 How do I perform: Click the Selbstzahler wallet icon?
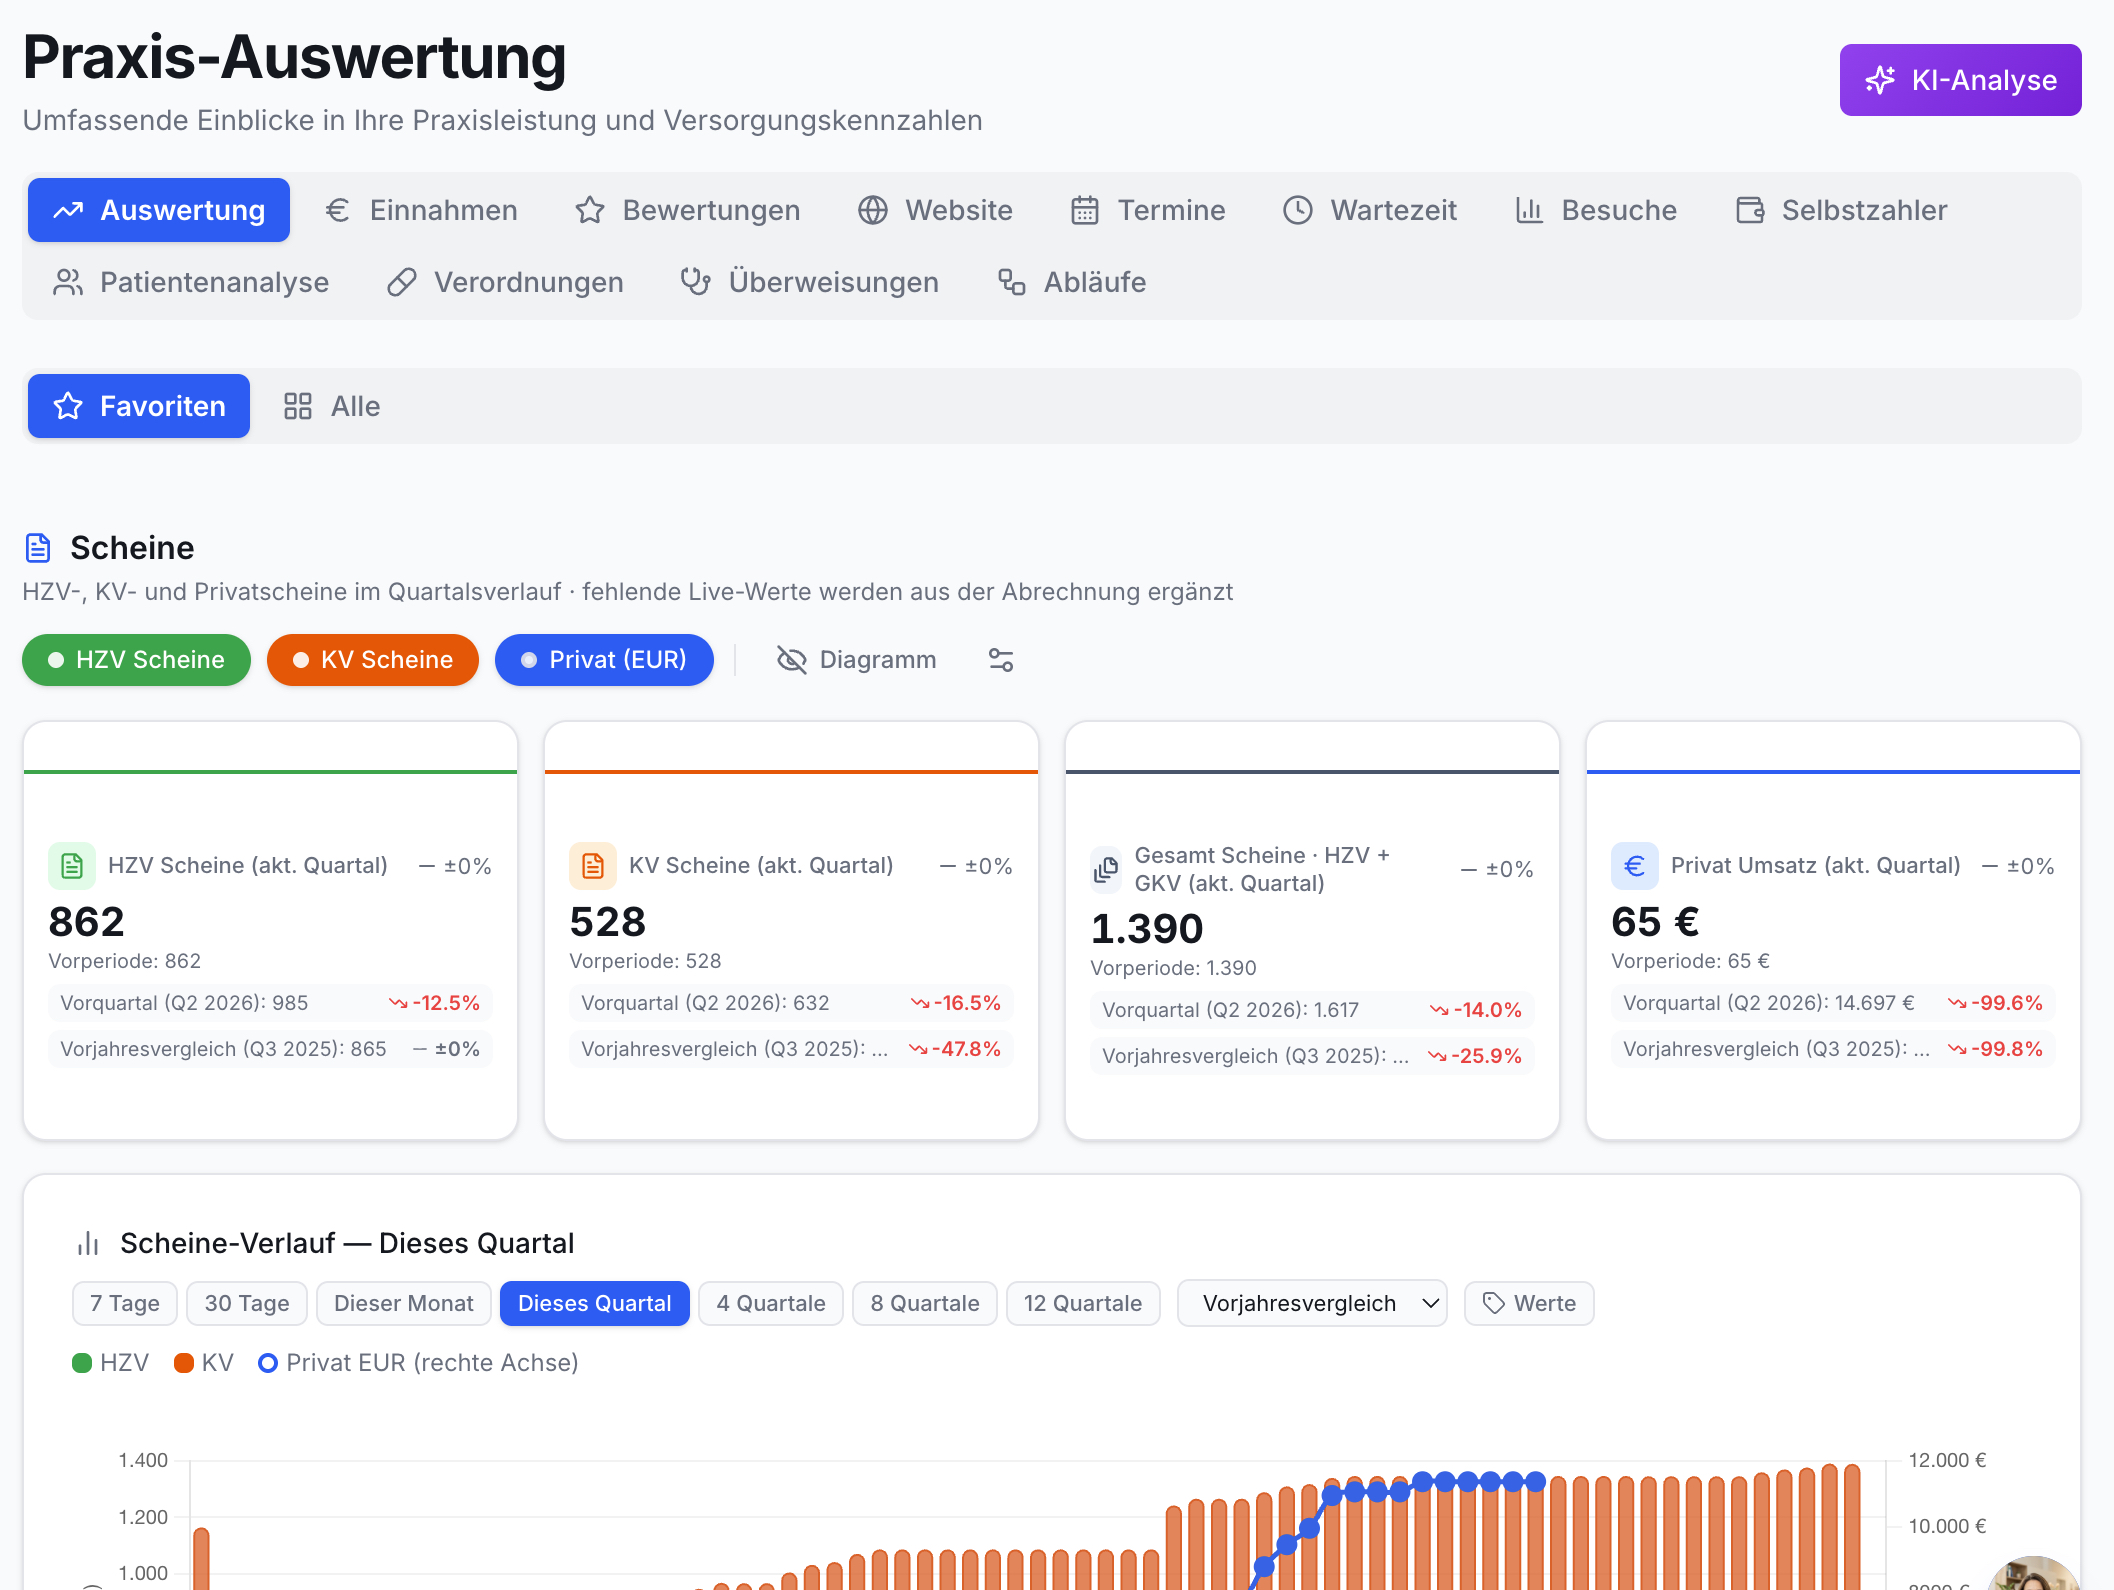pyautogui.click(x=1750, y=210)
